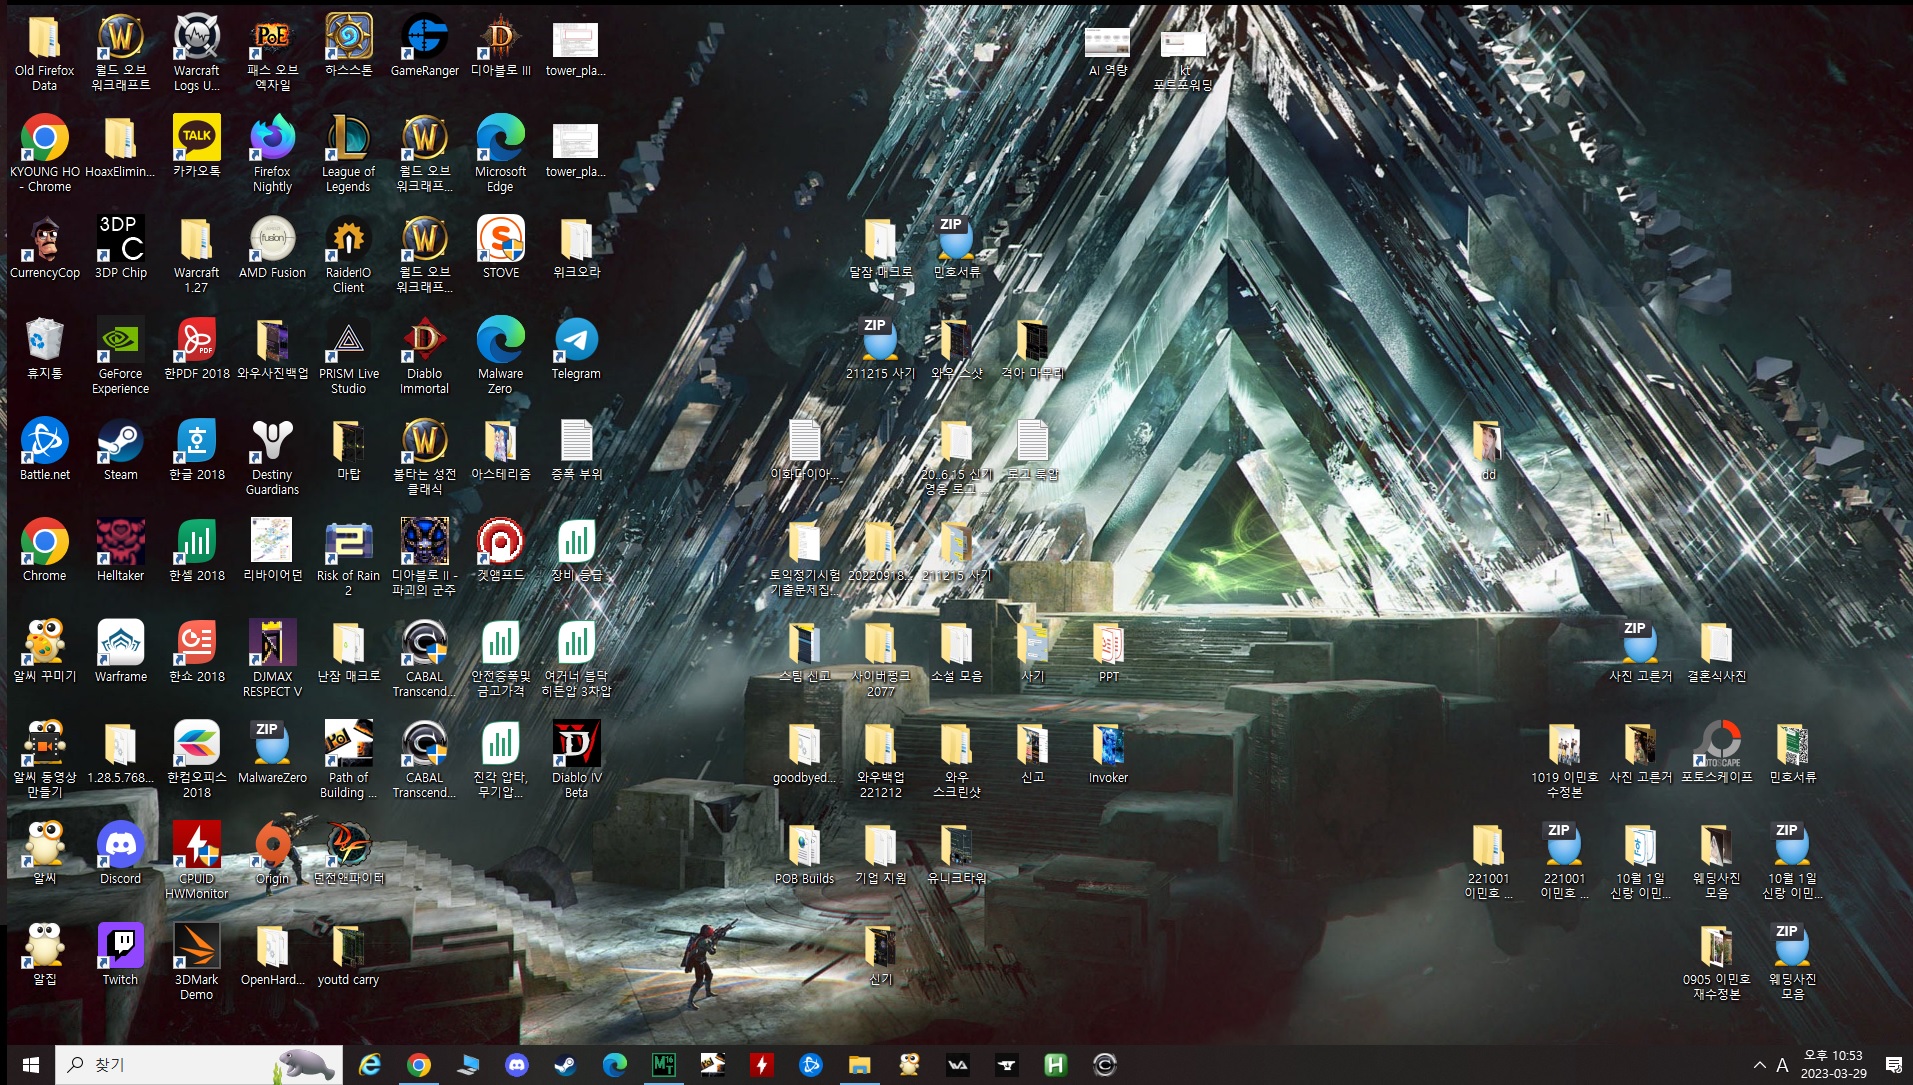Select the Warcraft Logs Uploader icon
Viewport: 1913px width, 1085px height.
pos(196,53)
